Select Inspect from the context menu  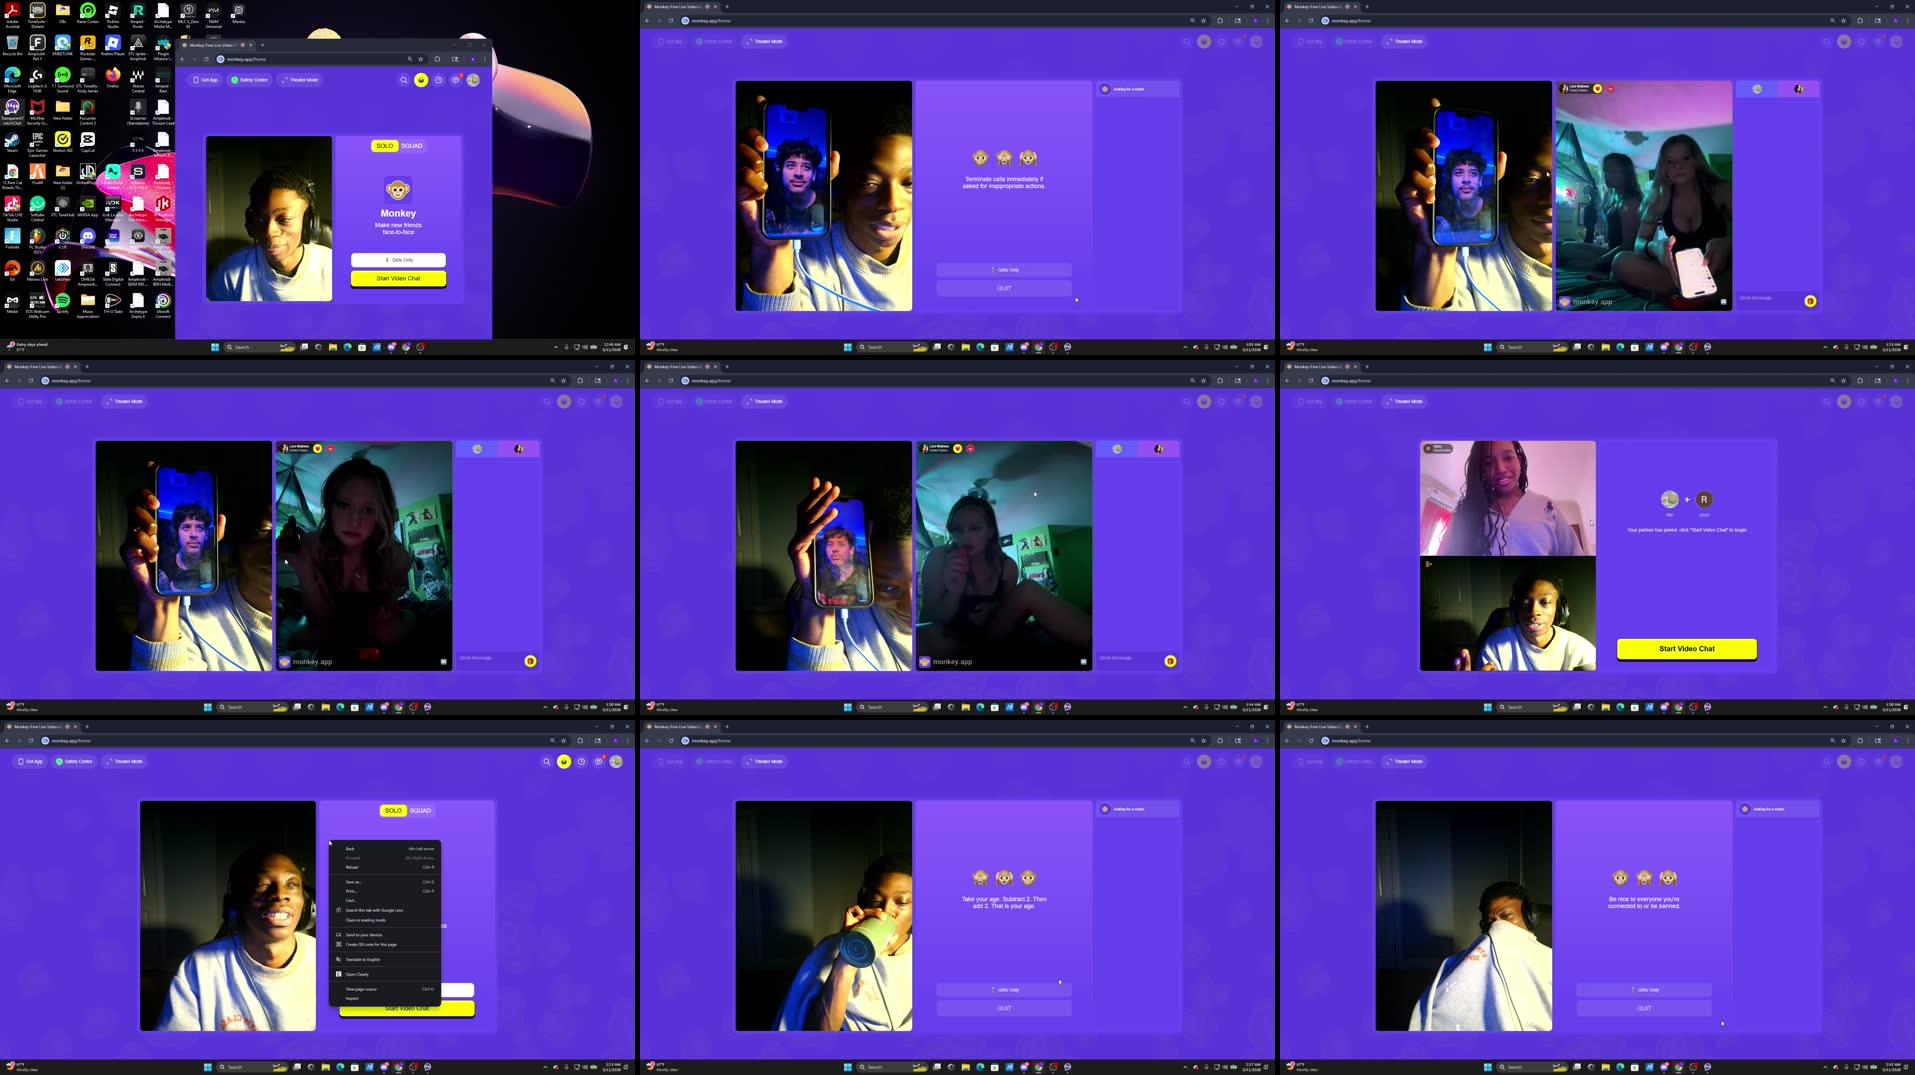pyautogui.click(x=352, y=998)
